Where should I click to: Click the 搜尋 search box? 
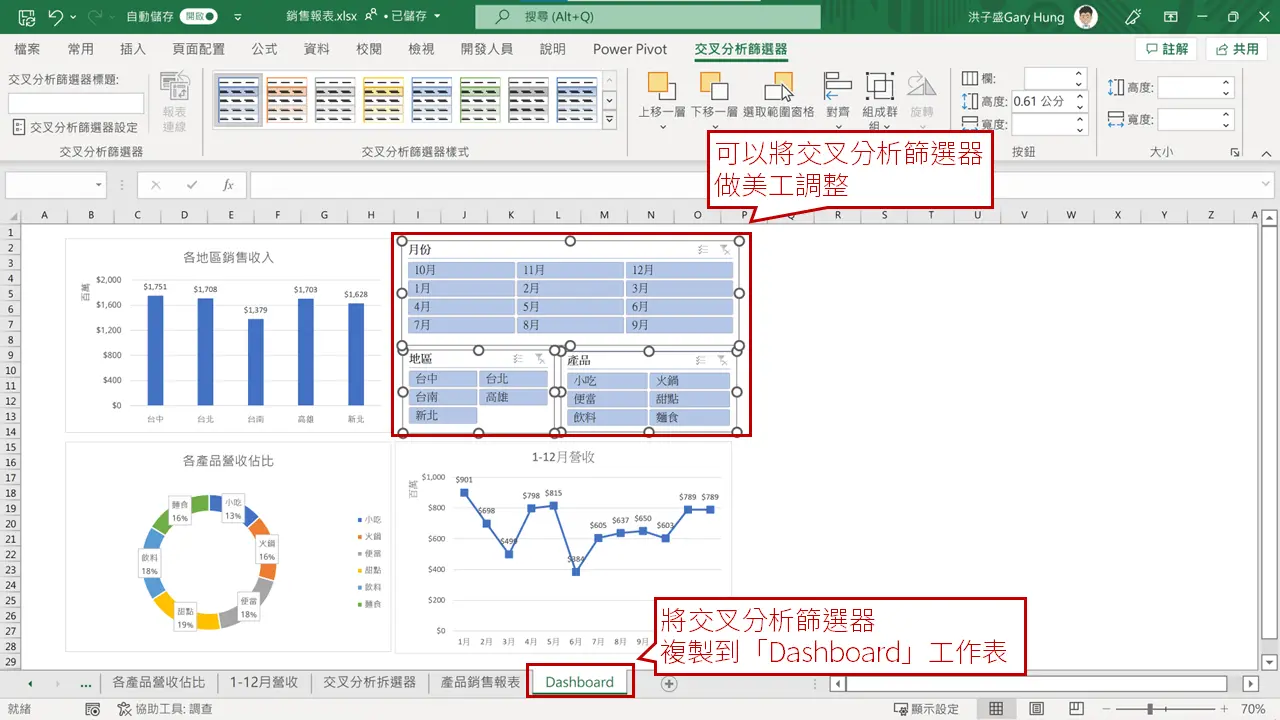pyautogui.click(x=647, y=17)
